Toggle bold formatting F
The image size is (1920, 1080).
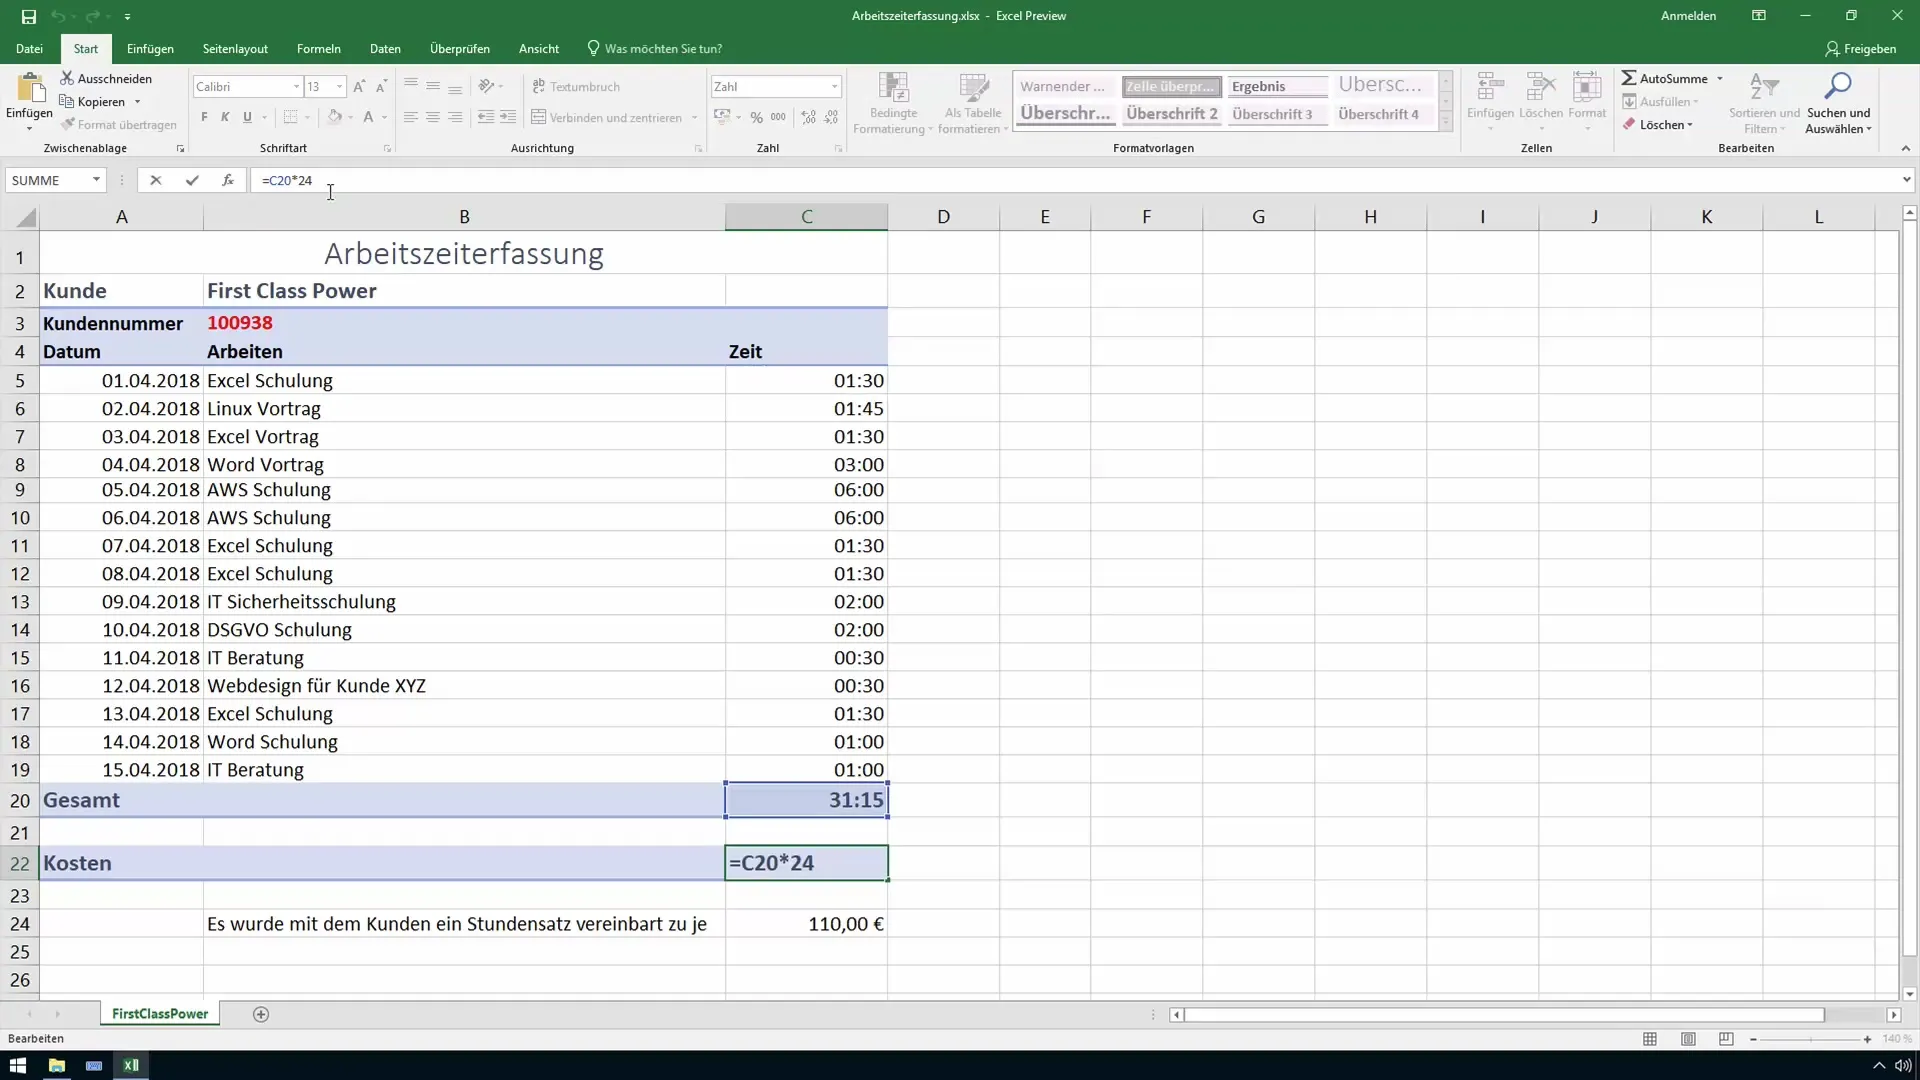click(204, 117)
